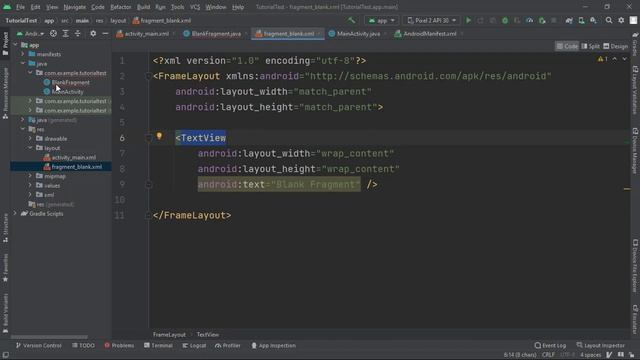
Task: Collapse the app module node
Action: click(x=16, y=45)
